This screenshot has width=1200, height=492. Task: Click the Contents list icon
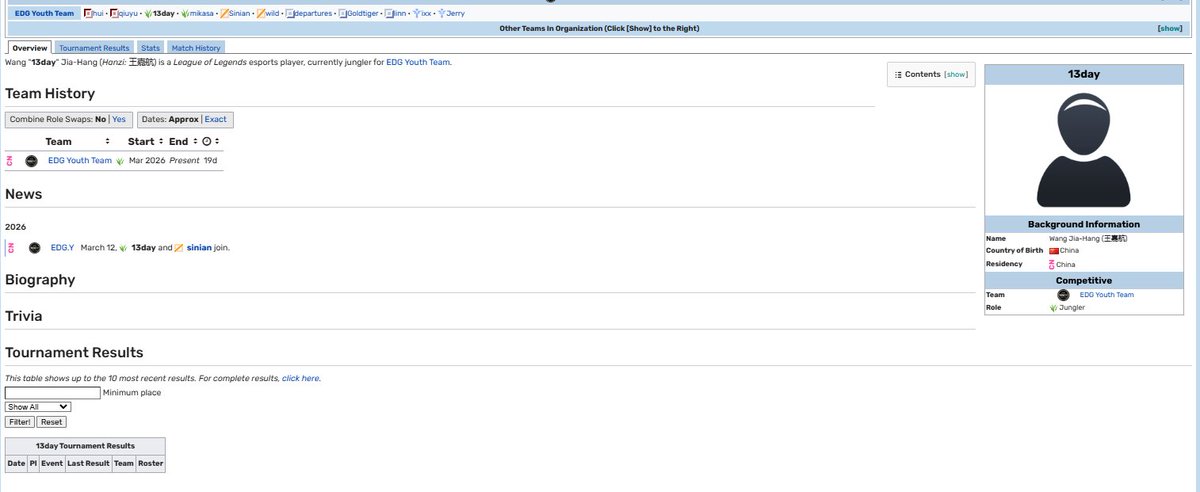click(898, 74)
